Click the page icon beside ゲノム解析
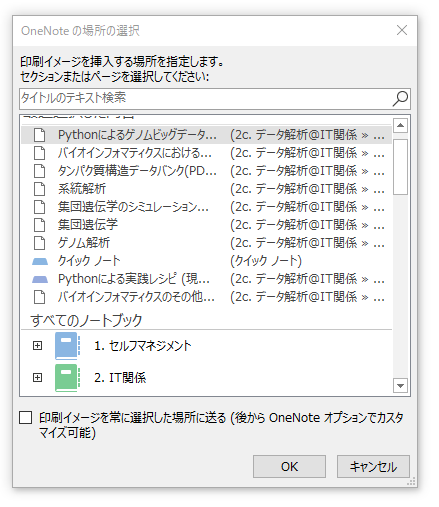Screen dimensions: 439x507 pyautogui.click(x=40, y=243)
